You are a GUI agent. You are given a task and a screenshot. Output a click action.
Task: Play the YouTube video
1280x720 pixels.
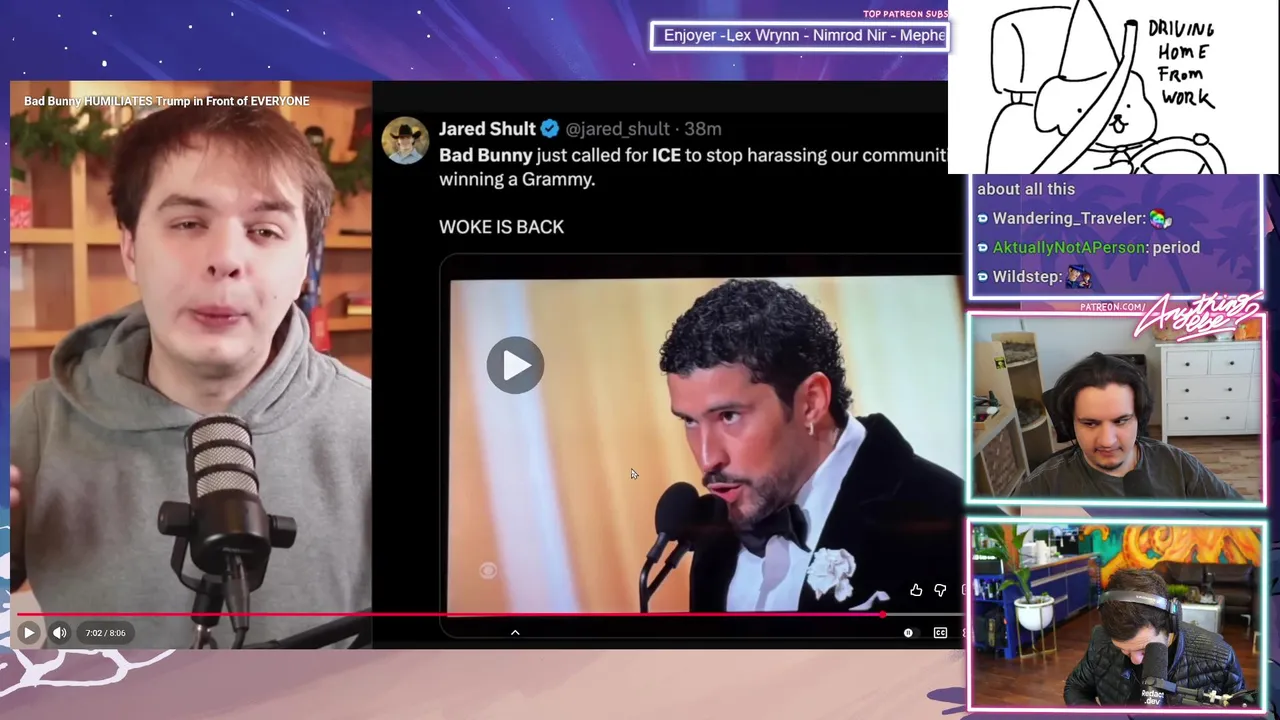click(x=28, y=632)
